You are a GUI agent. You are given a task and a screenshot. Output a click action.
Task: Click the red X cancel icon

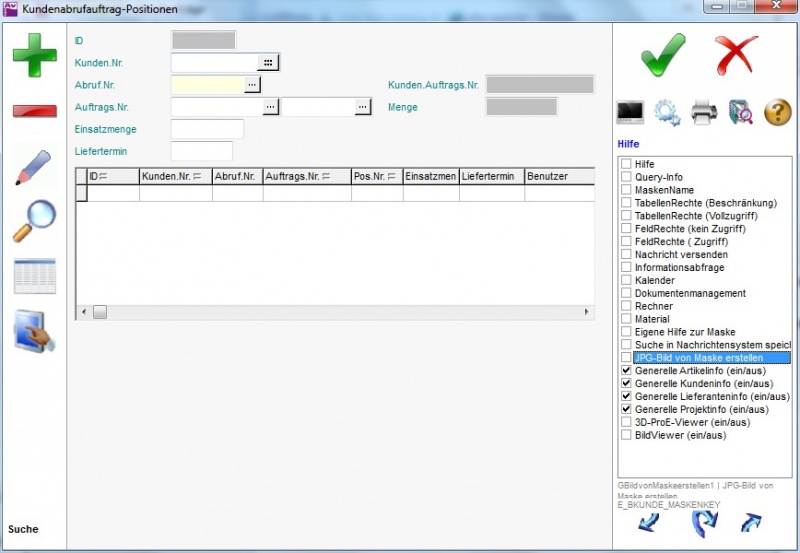(x=736, y=53)
